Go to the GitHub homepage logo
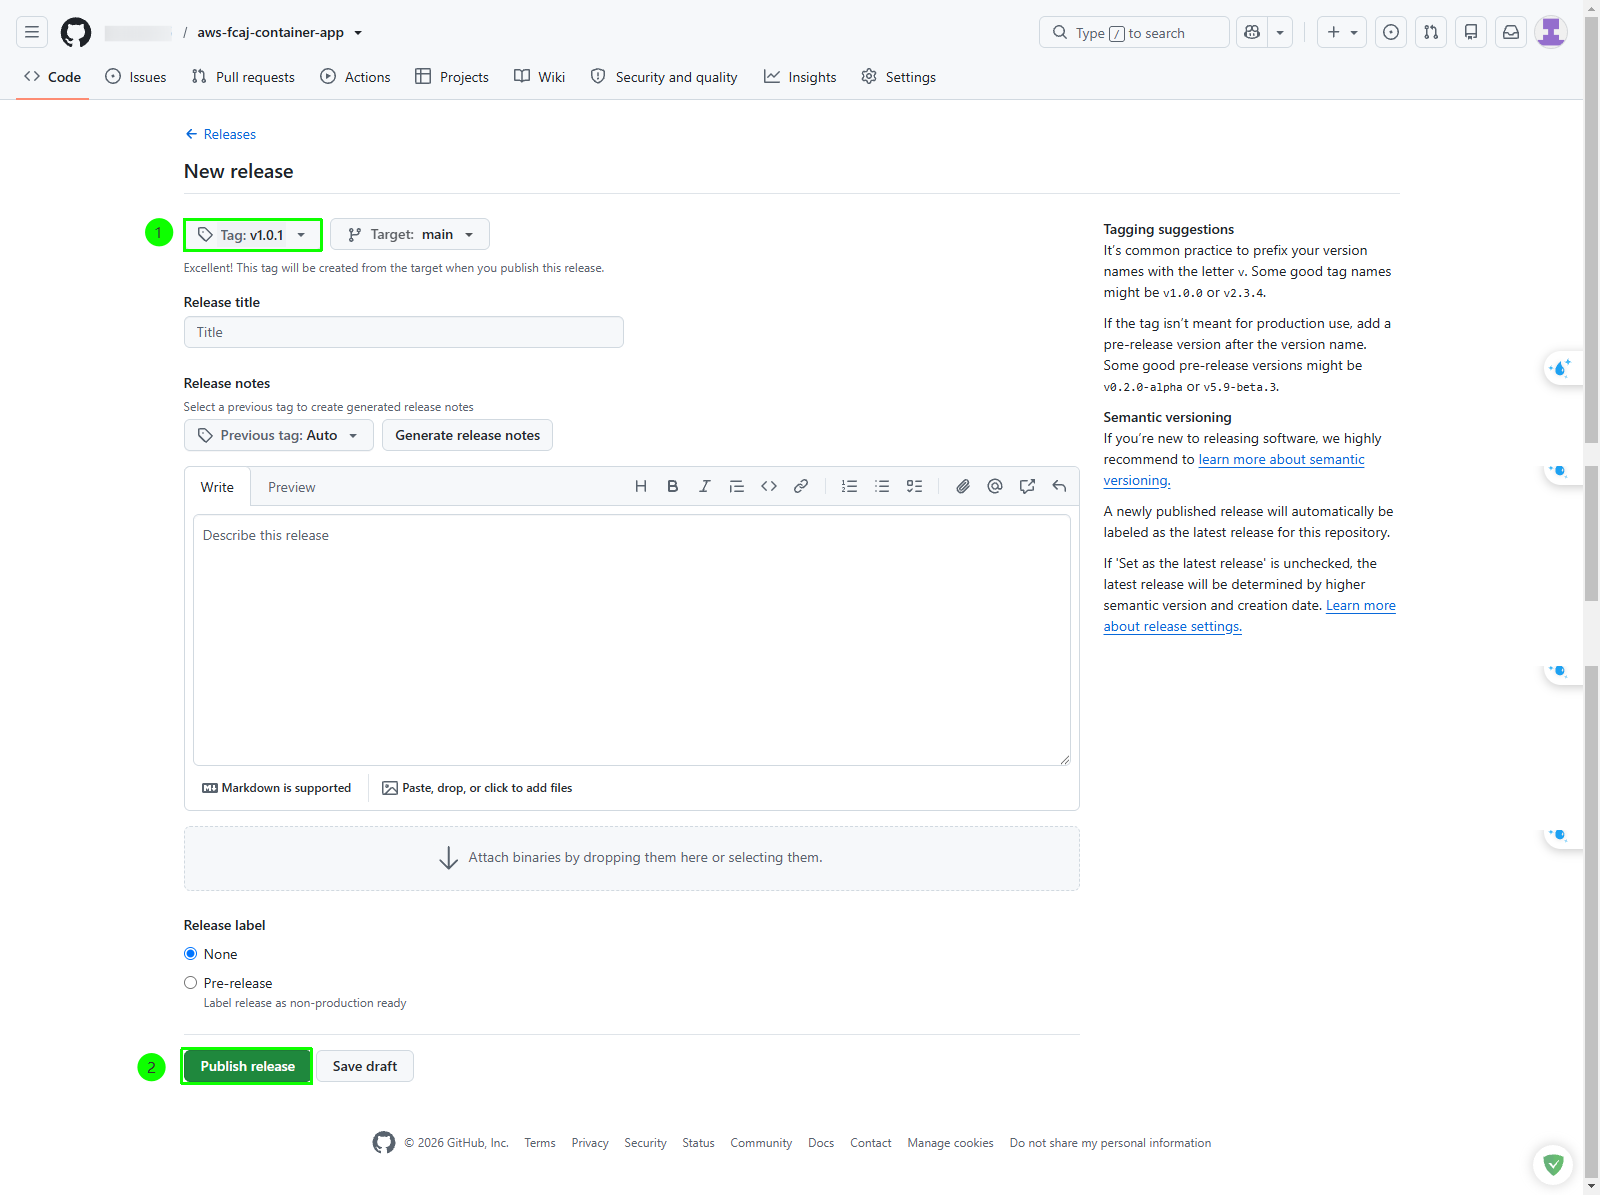The image size is (1600, 1195). coord(76,32)
